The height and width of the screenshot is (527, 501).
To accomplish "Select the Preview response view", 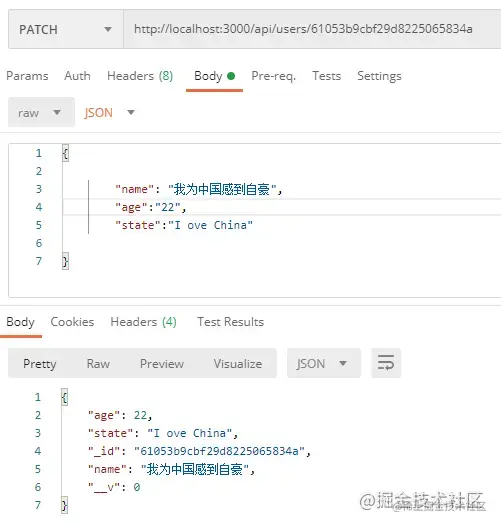I will tap(162, 364).
